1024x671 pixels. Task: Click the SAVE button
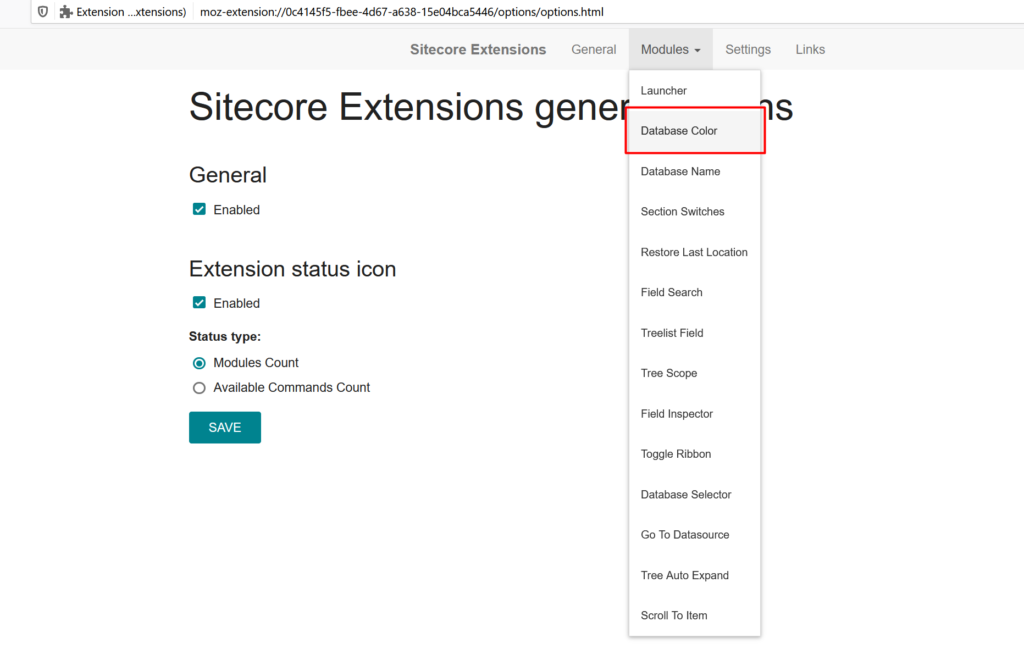[x=225, y=427]
